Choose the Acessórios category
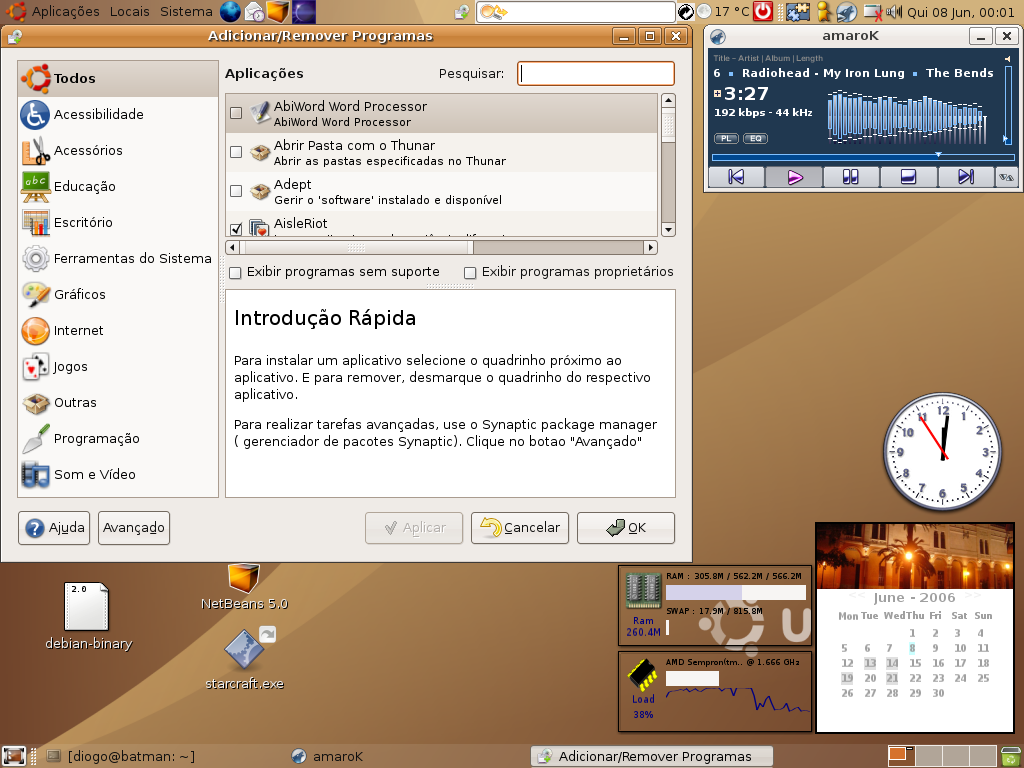The height and width of the screenshot is (768, 1024). (118, 150)
